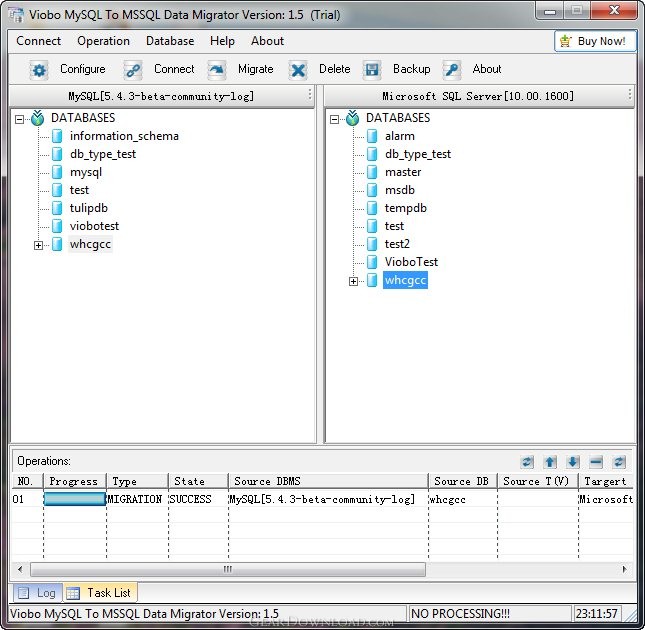Click database icon beside tempdb

(372, 208)
